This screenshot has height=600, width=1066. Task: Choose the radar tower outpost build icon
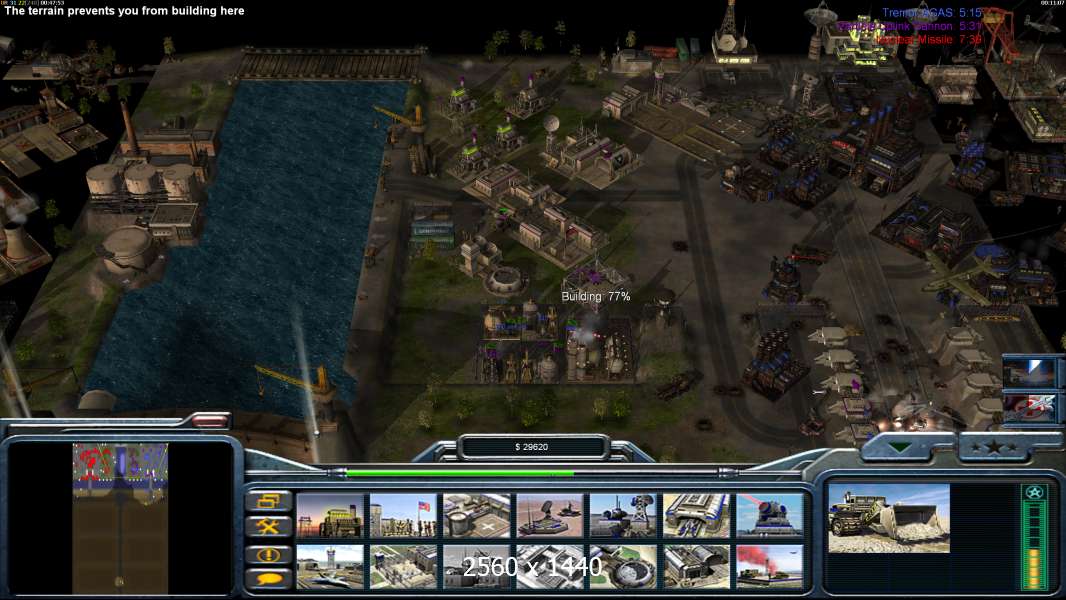coord(623,516)
